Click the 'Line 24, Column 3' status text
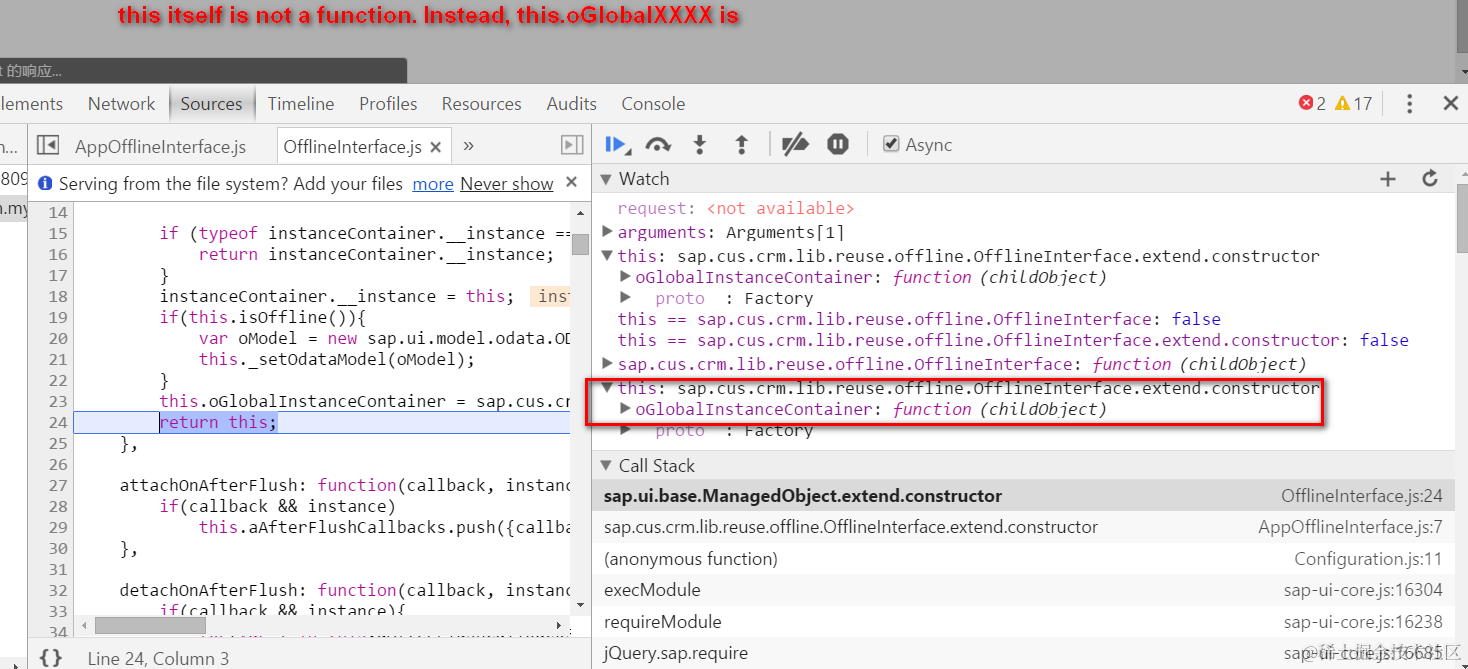This screenshot has width=1468, height=669. coord(158,658)
